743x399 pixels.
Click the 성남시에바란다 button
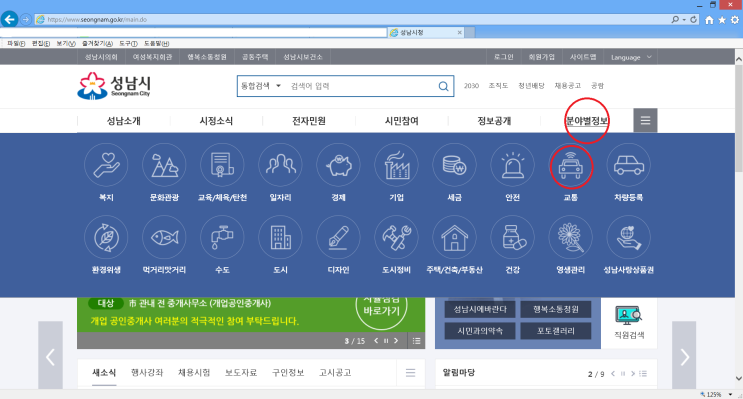(x=480, y=309)
